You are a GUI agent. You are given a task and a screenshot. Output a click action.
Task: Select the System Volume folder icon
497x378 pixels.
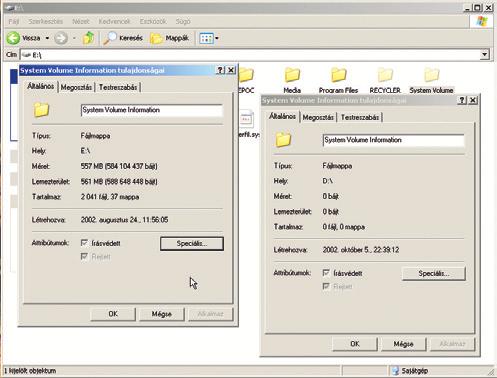coord(431,75)
